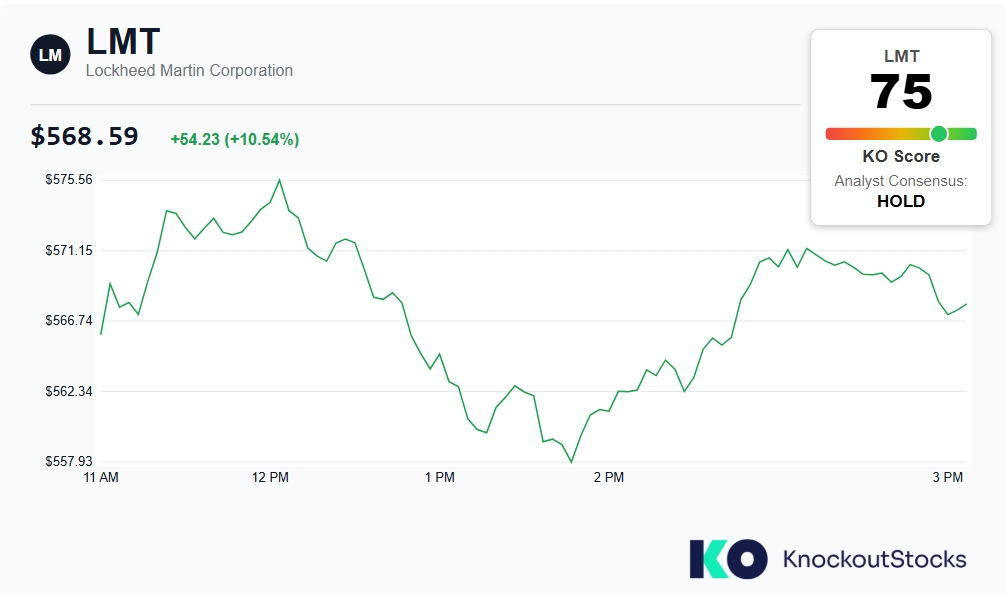This screenshot has width=1006, height=595.
Task: Click the 2 PM time axis label
Action: 609,477
